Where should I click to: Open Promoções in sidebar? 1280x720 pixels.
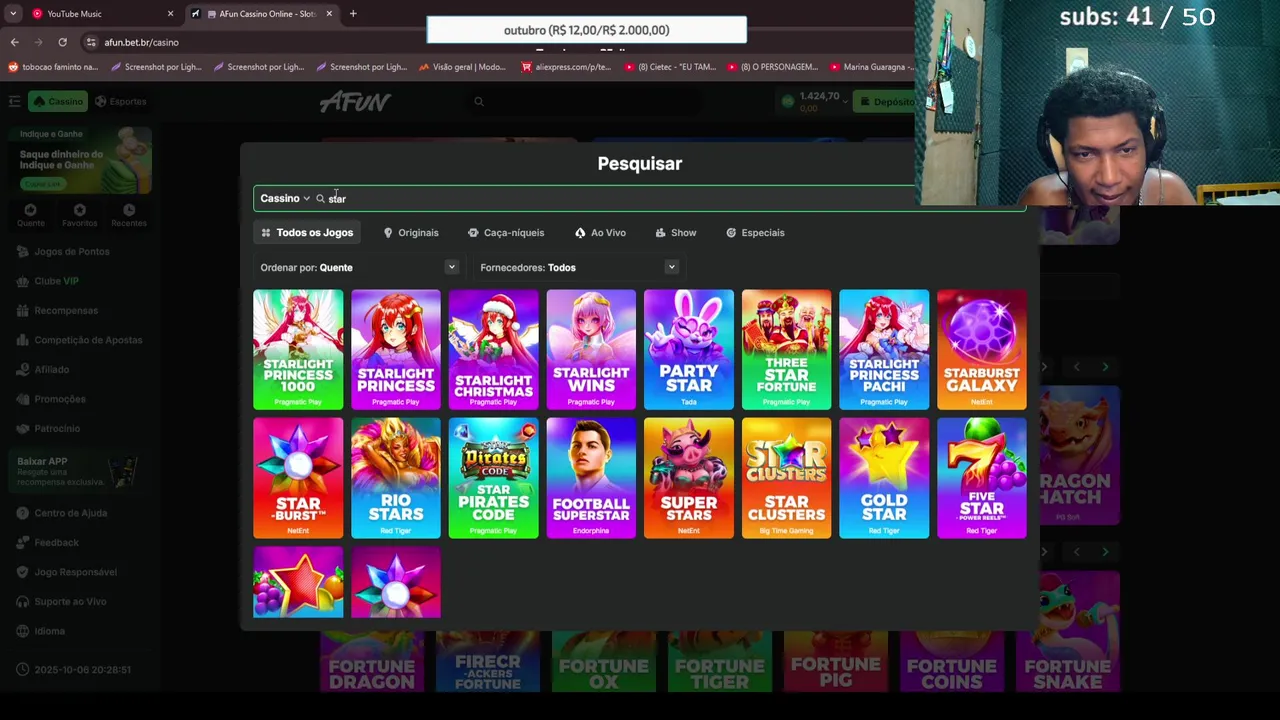[52, 399]
